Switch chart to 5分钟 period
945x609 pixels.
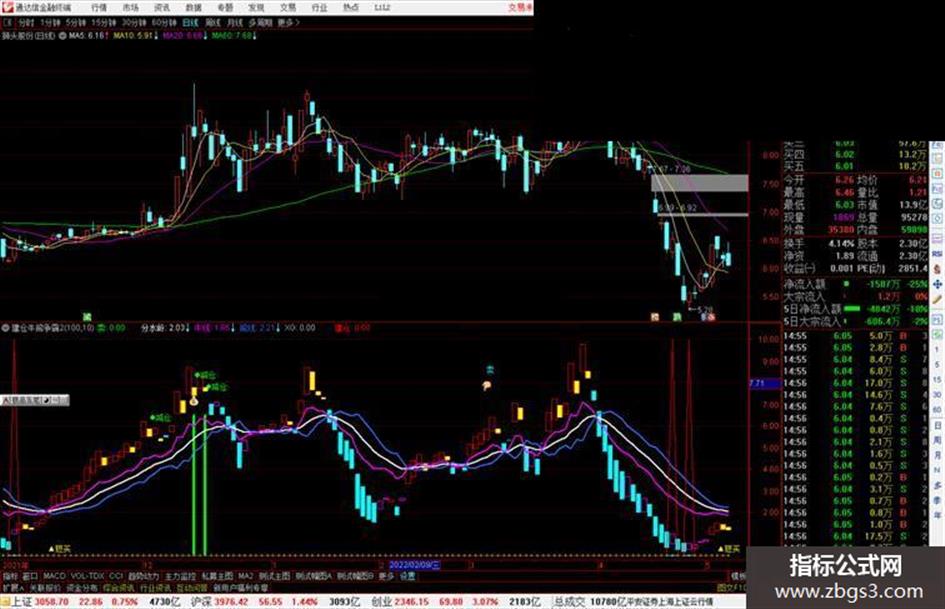click(75, 22)
